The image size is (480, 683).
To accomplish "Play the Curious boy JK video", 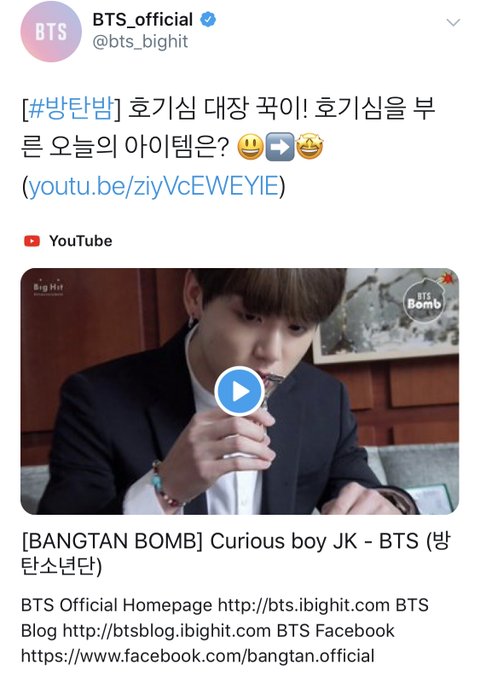I will tap(240, 391).
